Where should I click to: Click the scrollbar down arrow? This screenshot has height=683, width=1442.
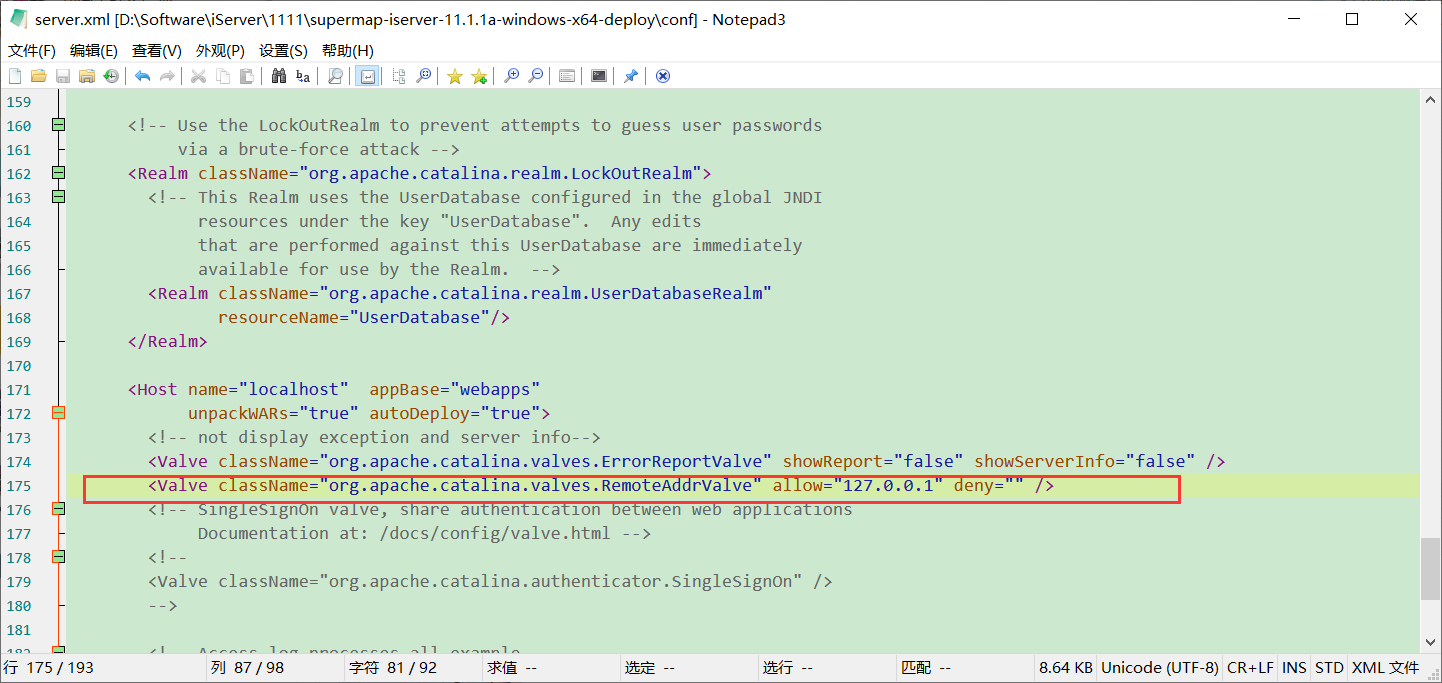[x=1430, y=644]
